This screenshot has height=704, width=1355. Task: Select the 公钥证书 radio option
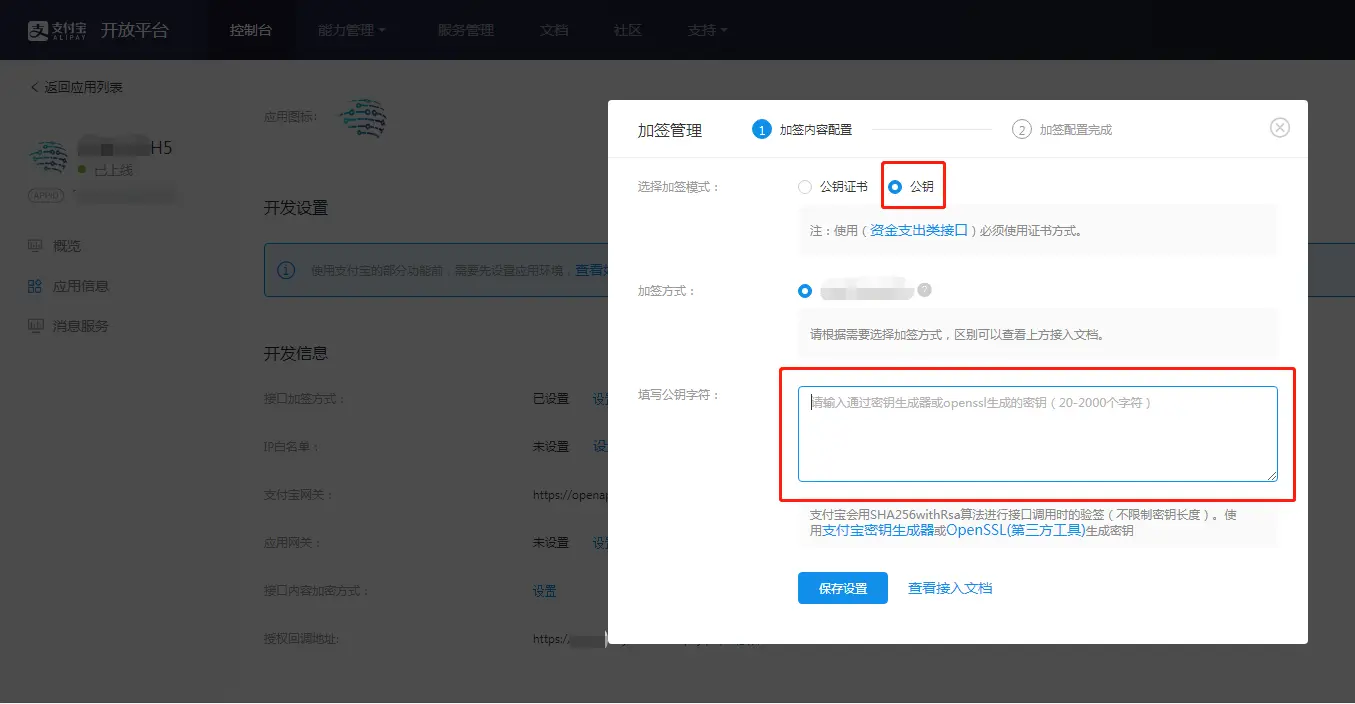[x=805, y=187]
